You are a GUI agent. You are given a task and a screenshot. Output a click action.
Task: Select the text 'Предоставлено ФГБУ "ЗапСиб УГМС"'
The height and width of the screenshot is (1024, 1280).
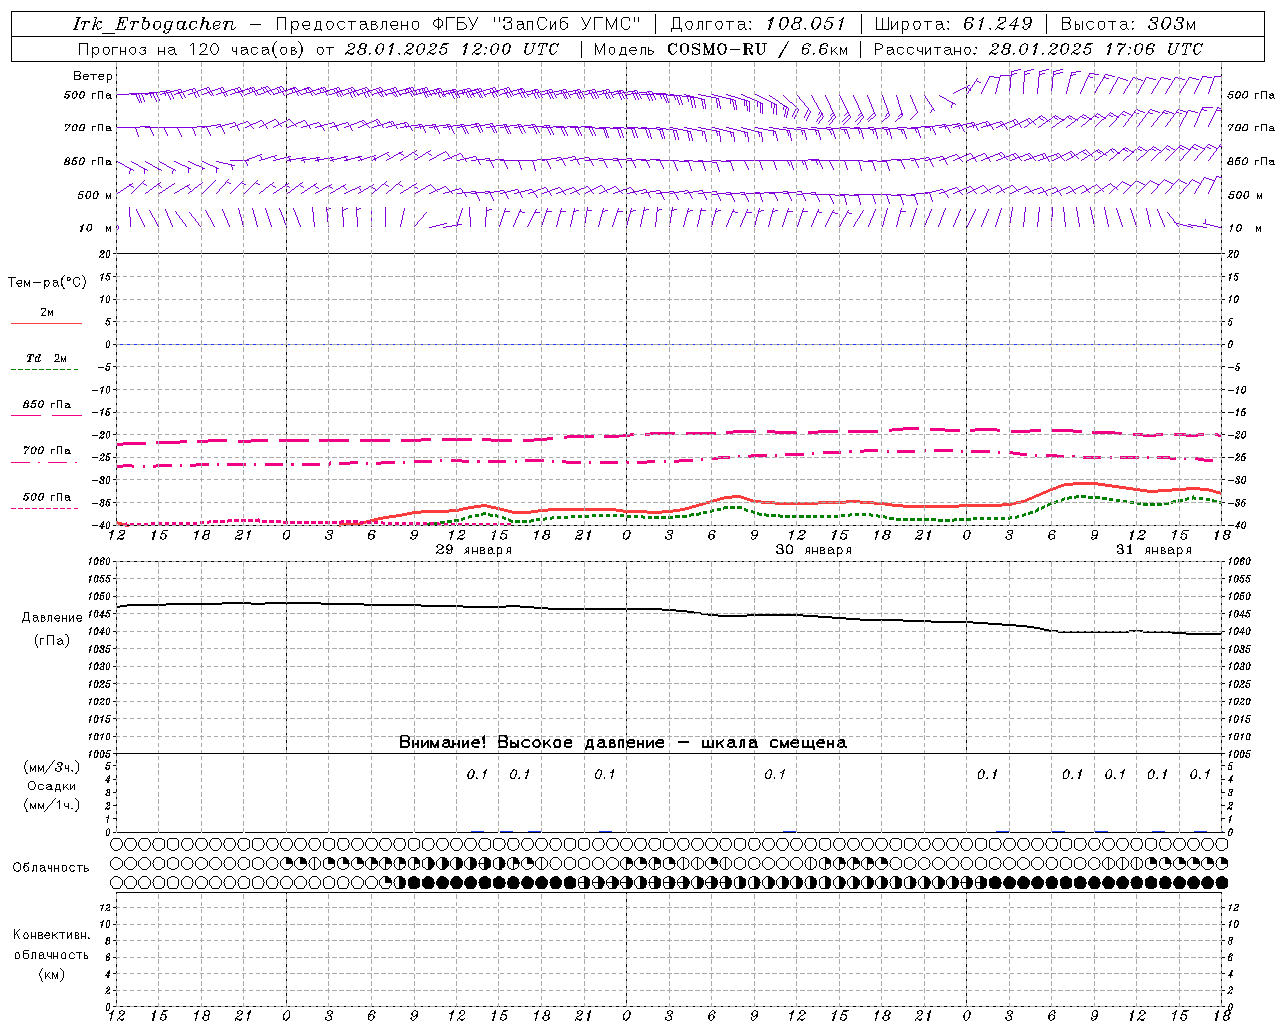click(457, 24)
